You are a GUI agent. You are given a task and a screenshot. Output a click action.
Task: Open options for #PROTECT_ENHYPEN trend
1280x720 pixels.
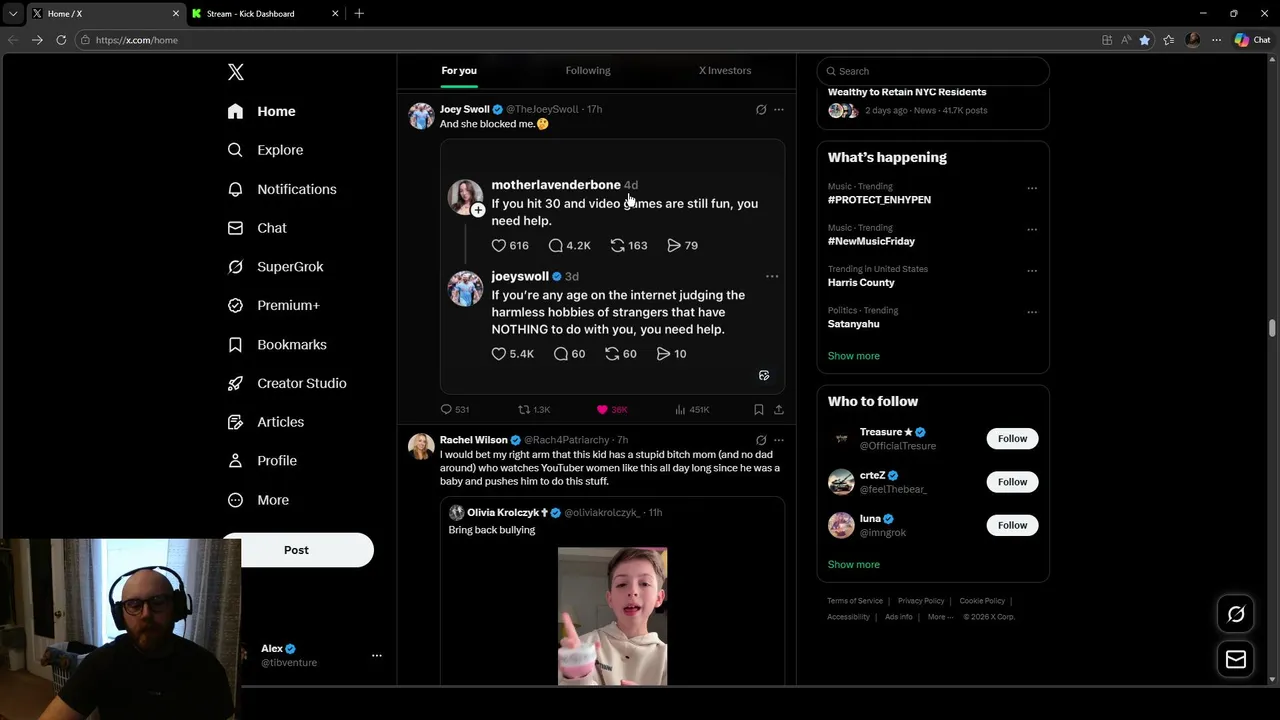(1032, 188)
